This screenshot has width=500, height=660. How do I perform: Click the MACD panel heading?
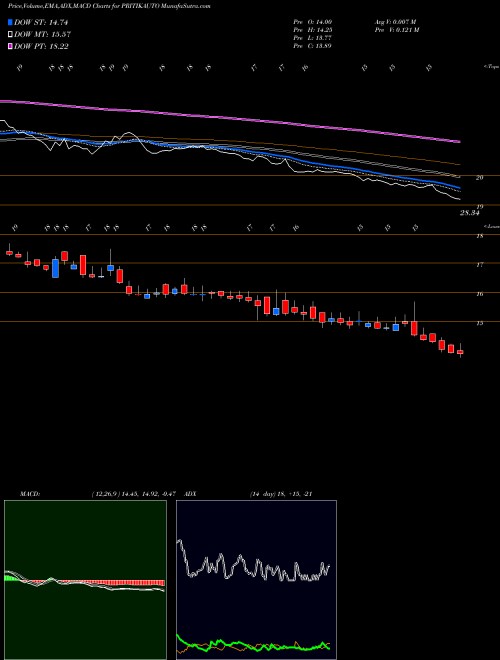pyautogui.click(x=30, y=494)
